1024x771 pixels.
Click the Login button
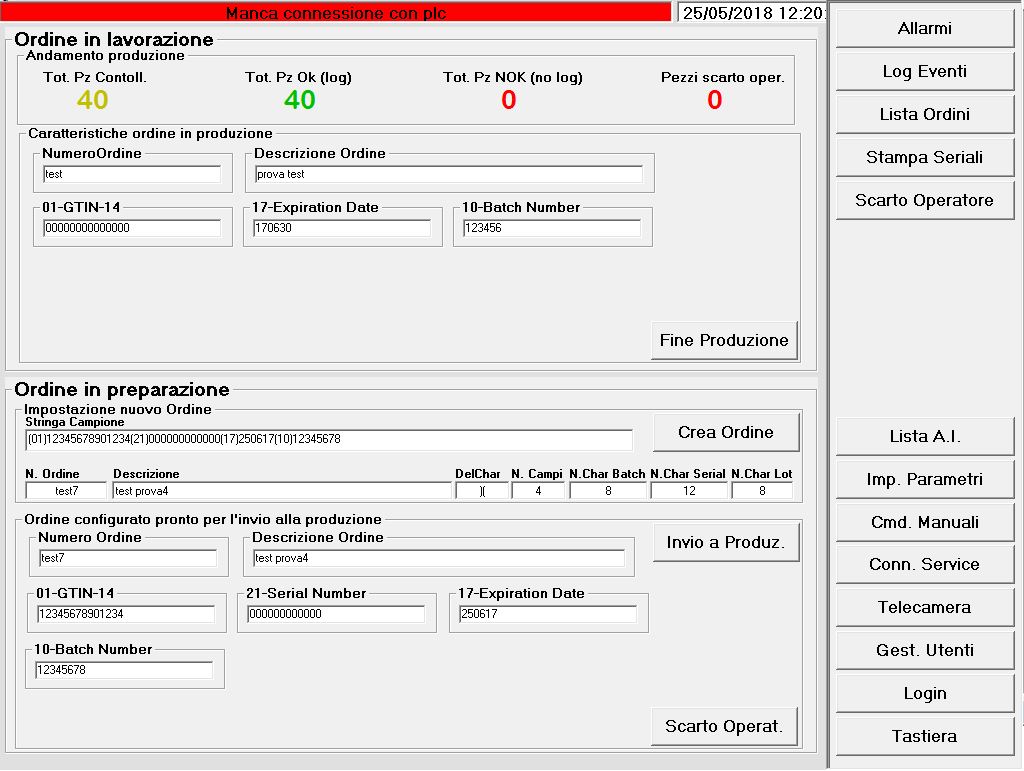(924, 693)
